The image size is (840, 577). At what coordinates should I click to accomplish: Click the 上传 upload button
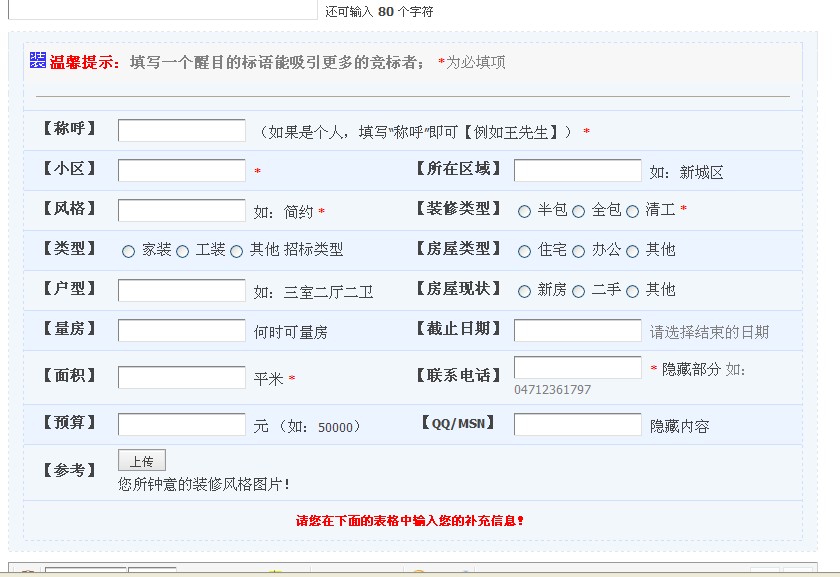142,460
